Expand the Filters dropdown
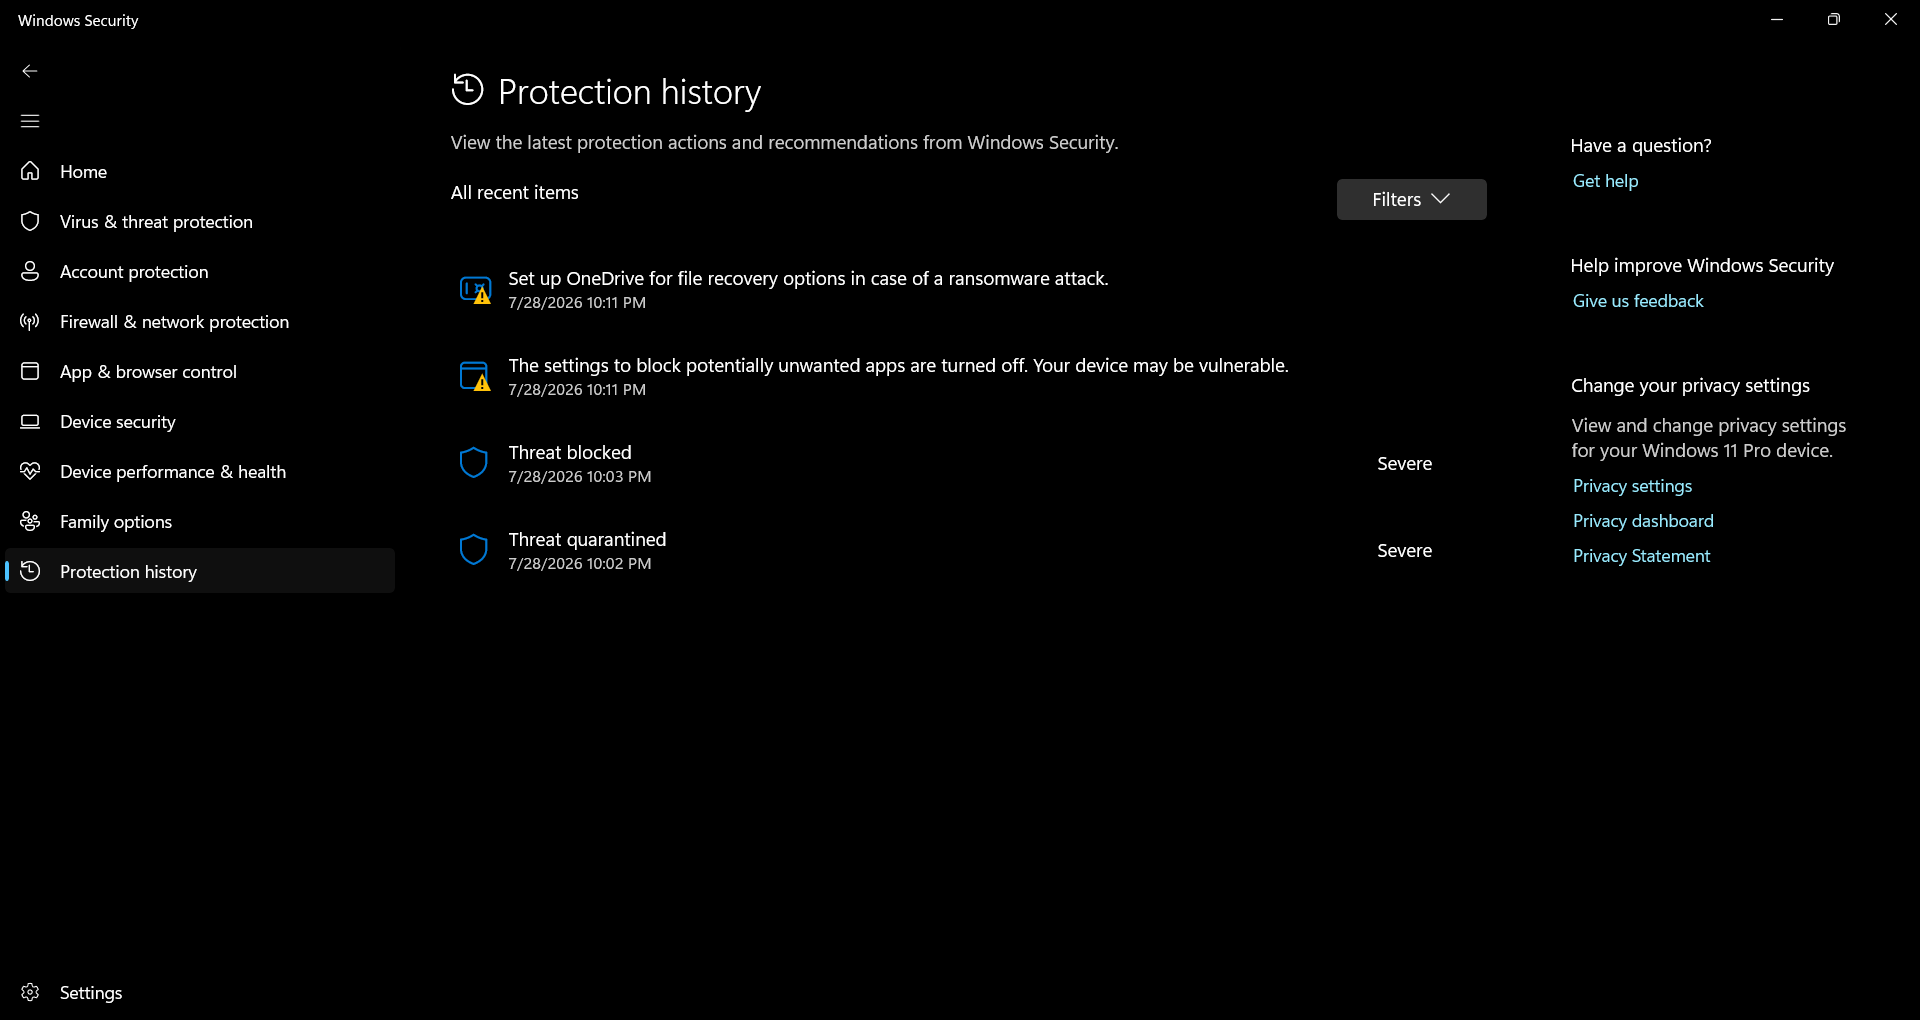This screenshot has height=1020, width=1920. [1411, 199]
